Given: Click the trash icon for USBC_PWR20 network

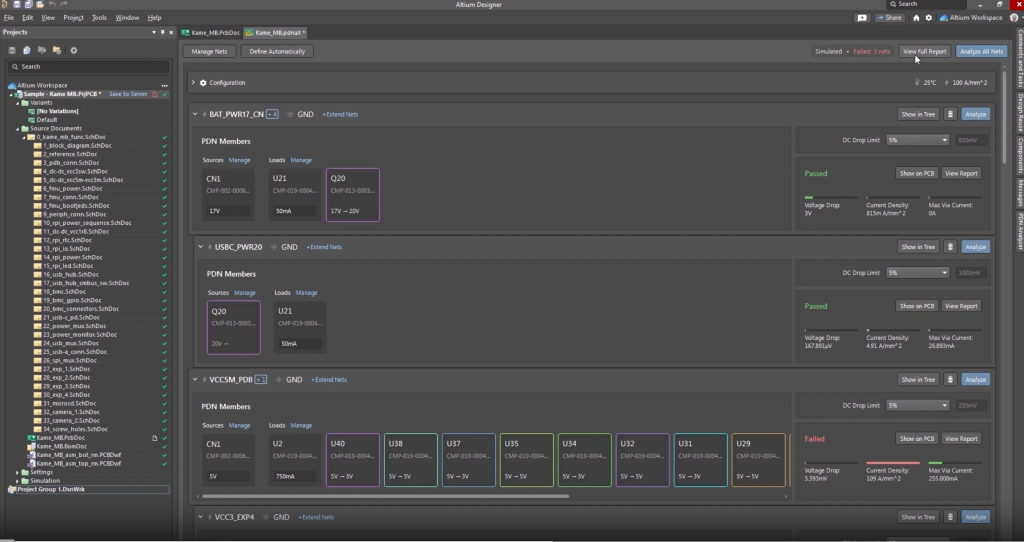Looking at the screenshot, I should tap(950, 247).
